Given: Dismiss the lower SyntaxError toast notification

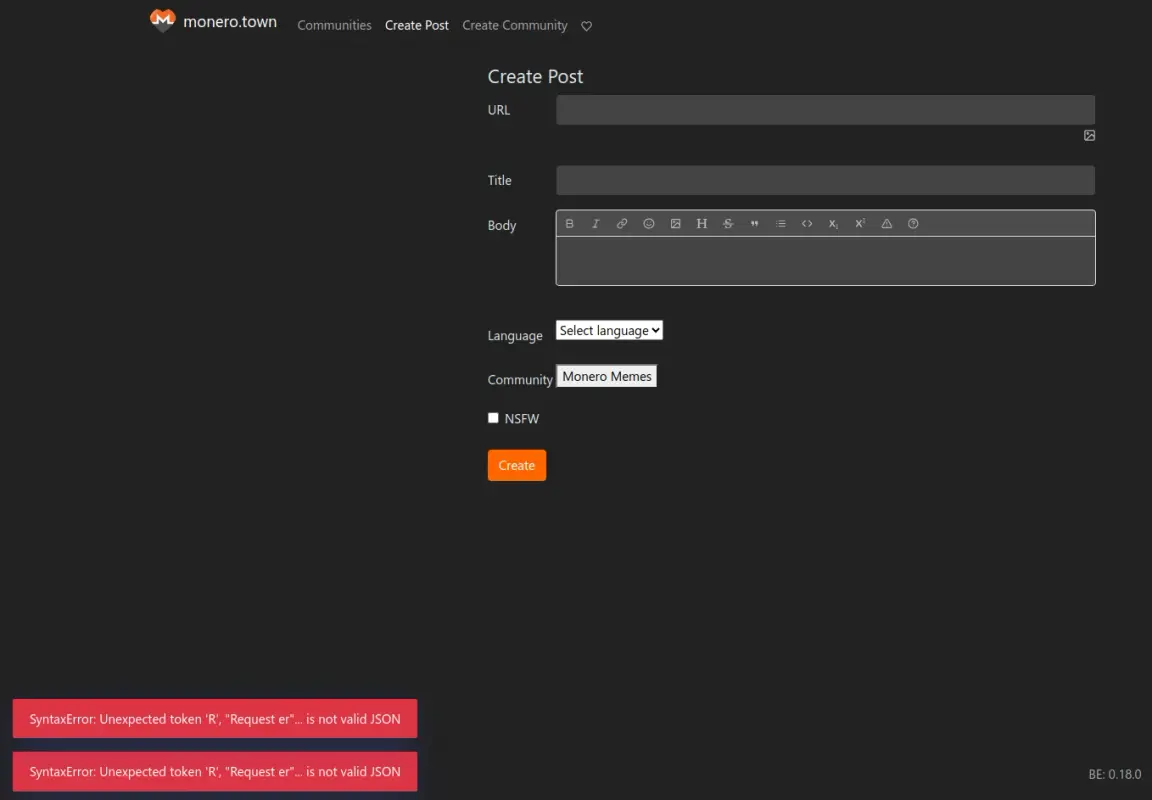Looking at the screenshot, I should (215, 771).
